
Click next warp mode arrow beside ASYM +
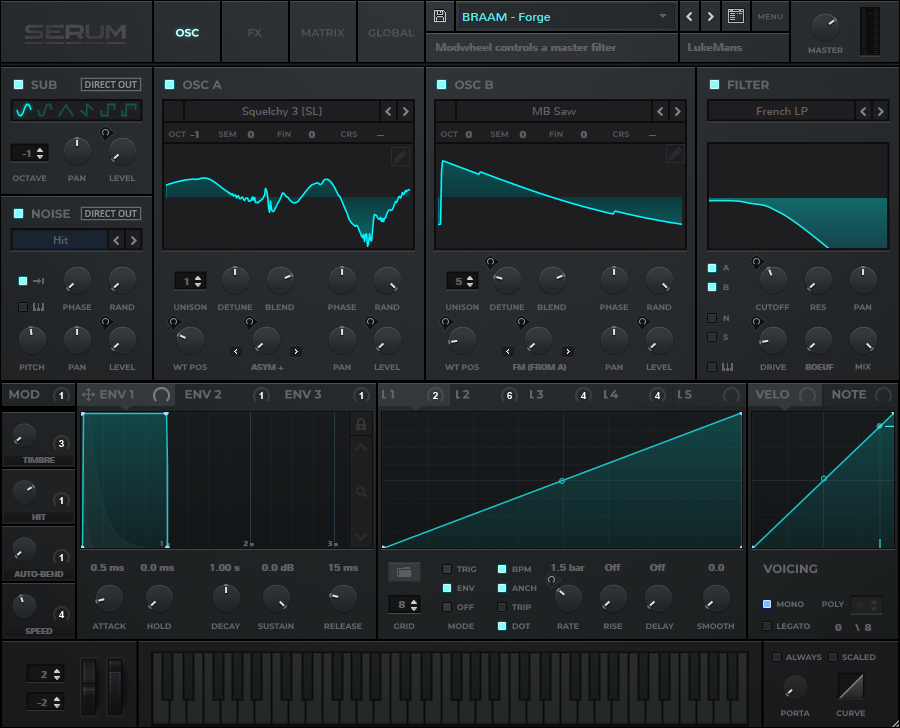coord(296,351)
